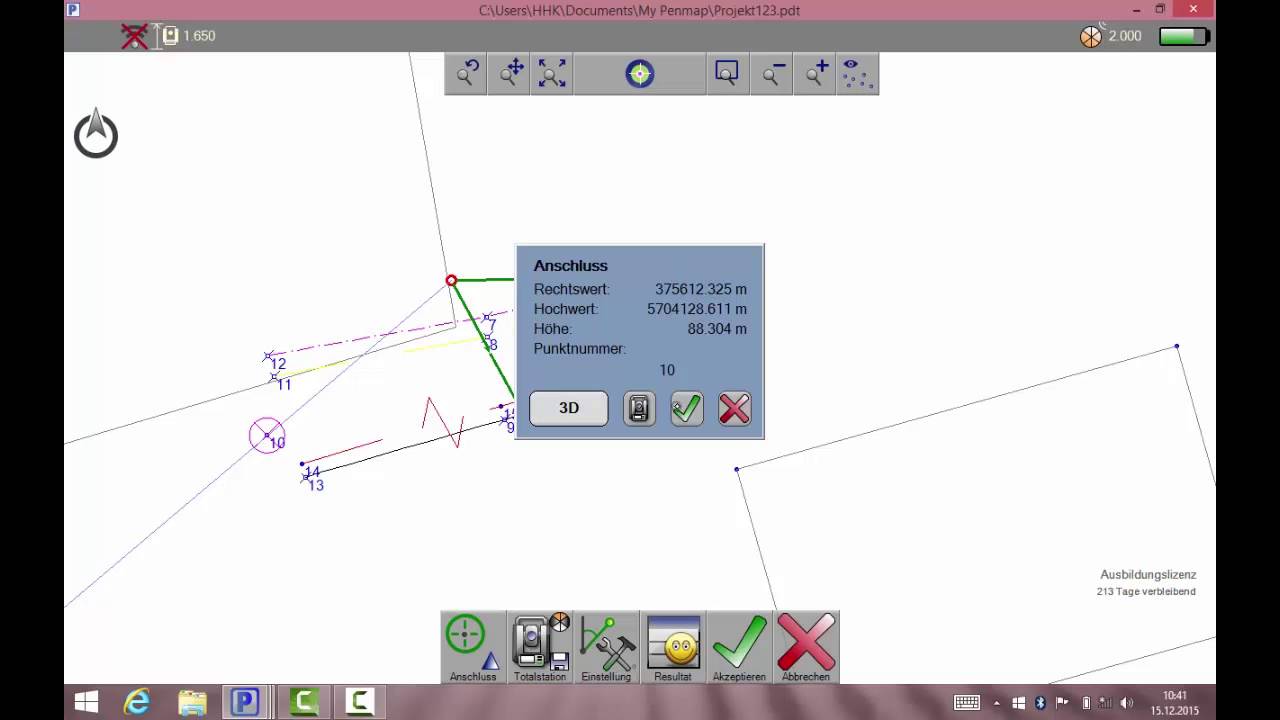
Task: Select the zoom window tool
Action: (727, 74)
